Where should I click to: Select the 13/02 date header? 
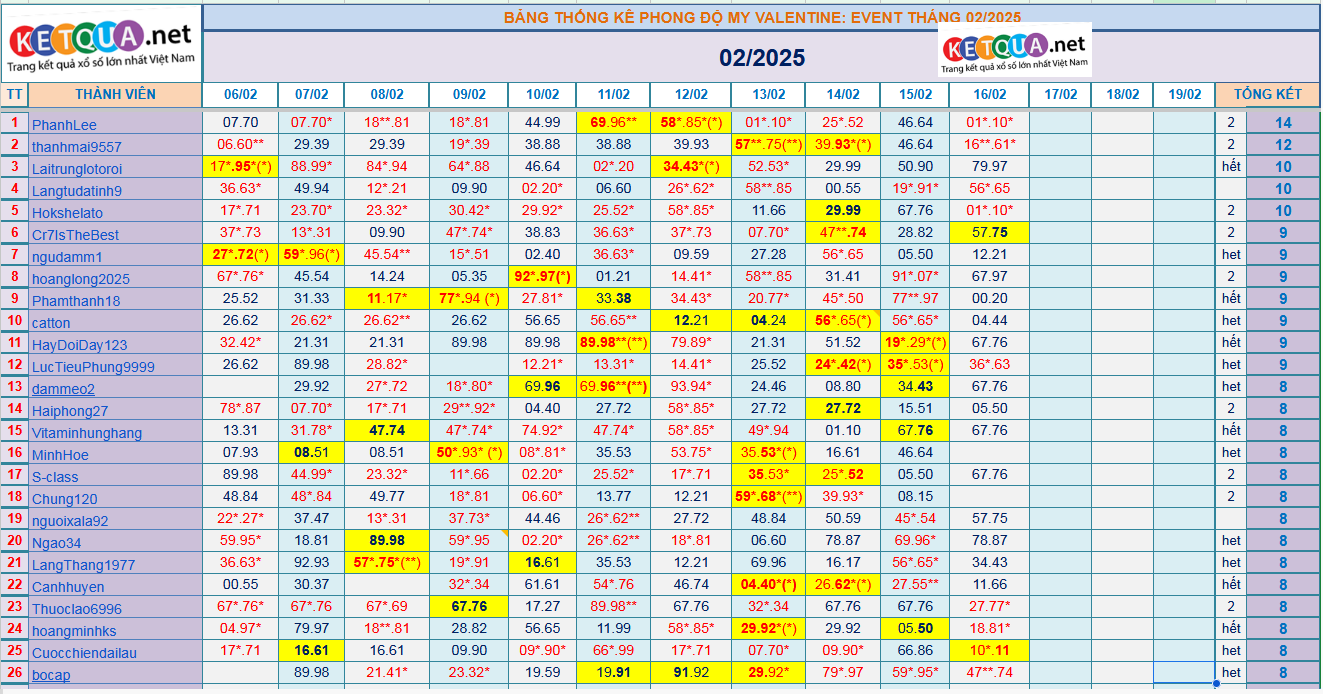768,95
